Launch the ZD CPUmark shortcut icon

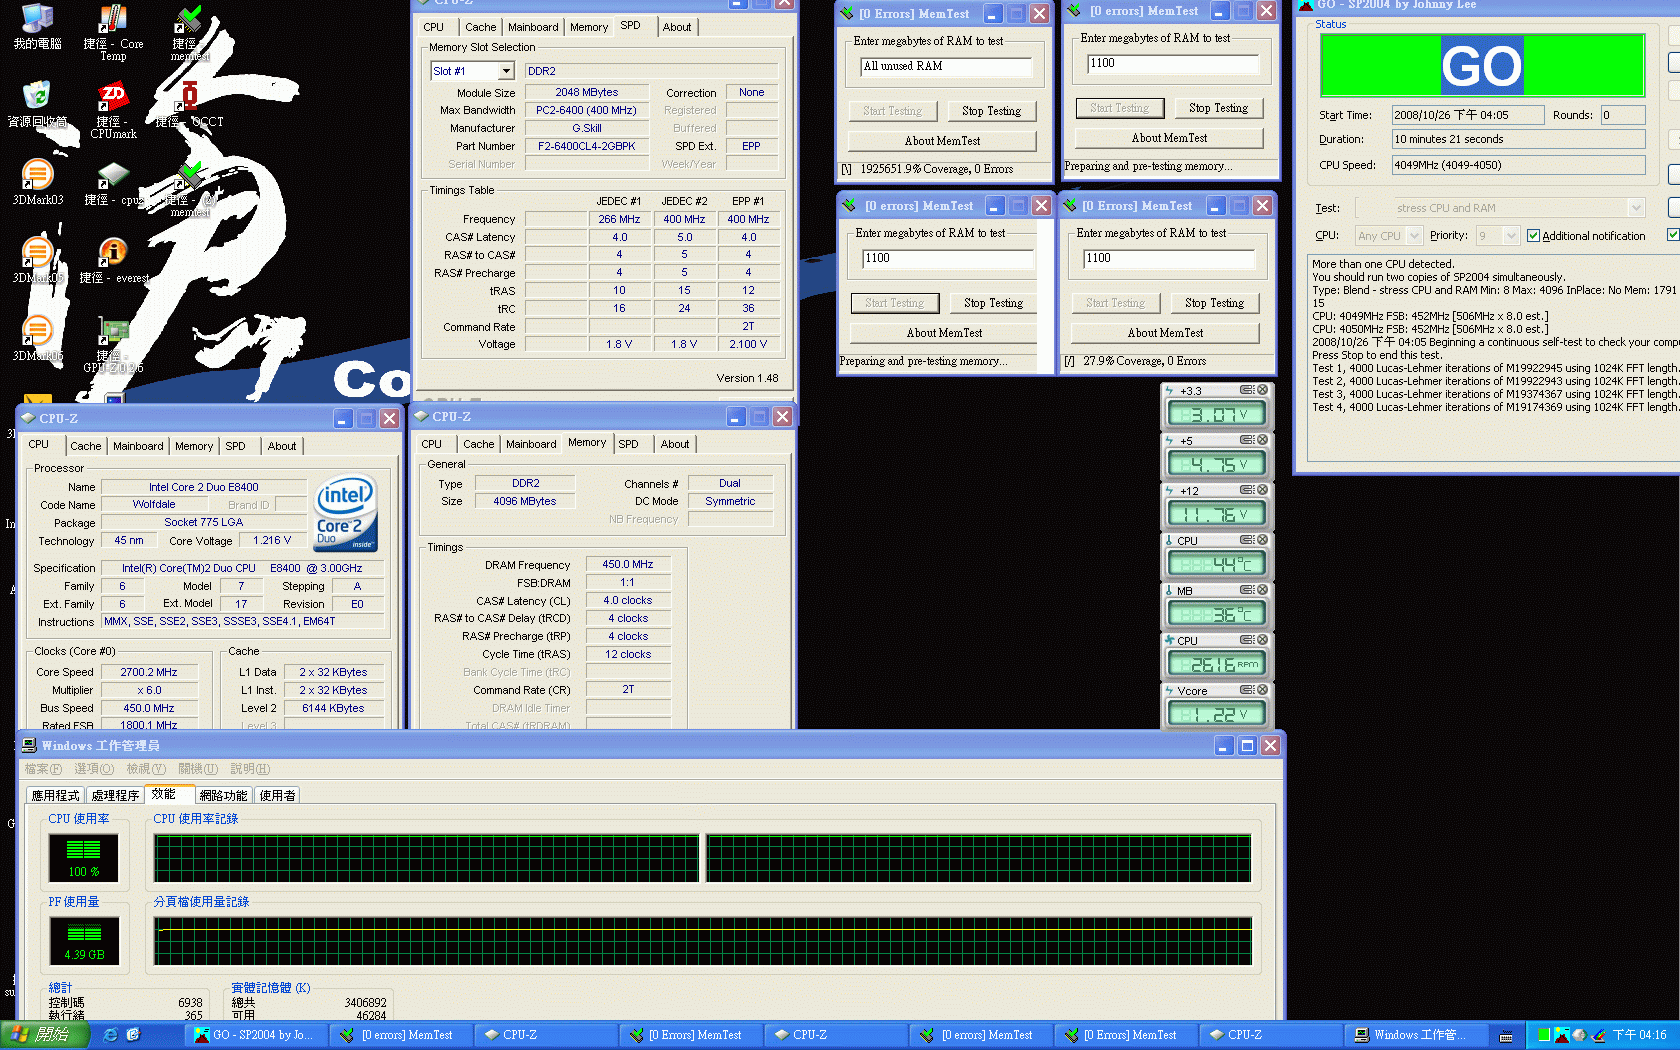coord(112,110)
